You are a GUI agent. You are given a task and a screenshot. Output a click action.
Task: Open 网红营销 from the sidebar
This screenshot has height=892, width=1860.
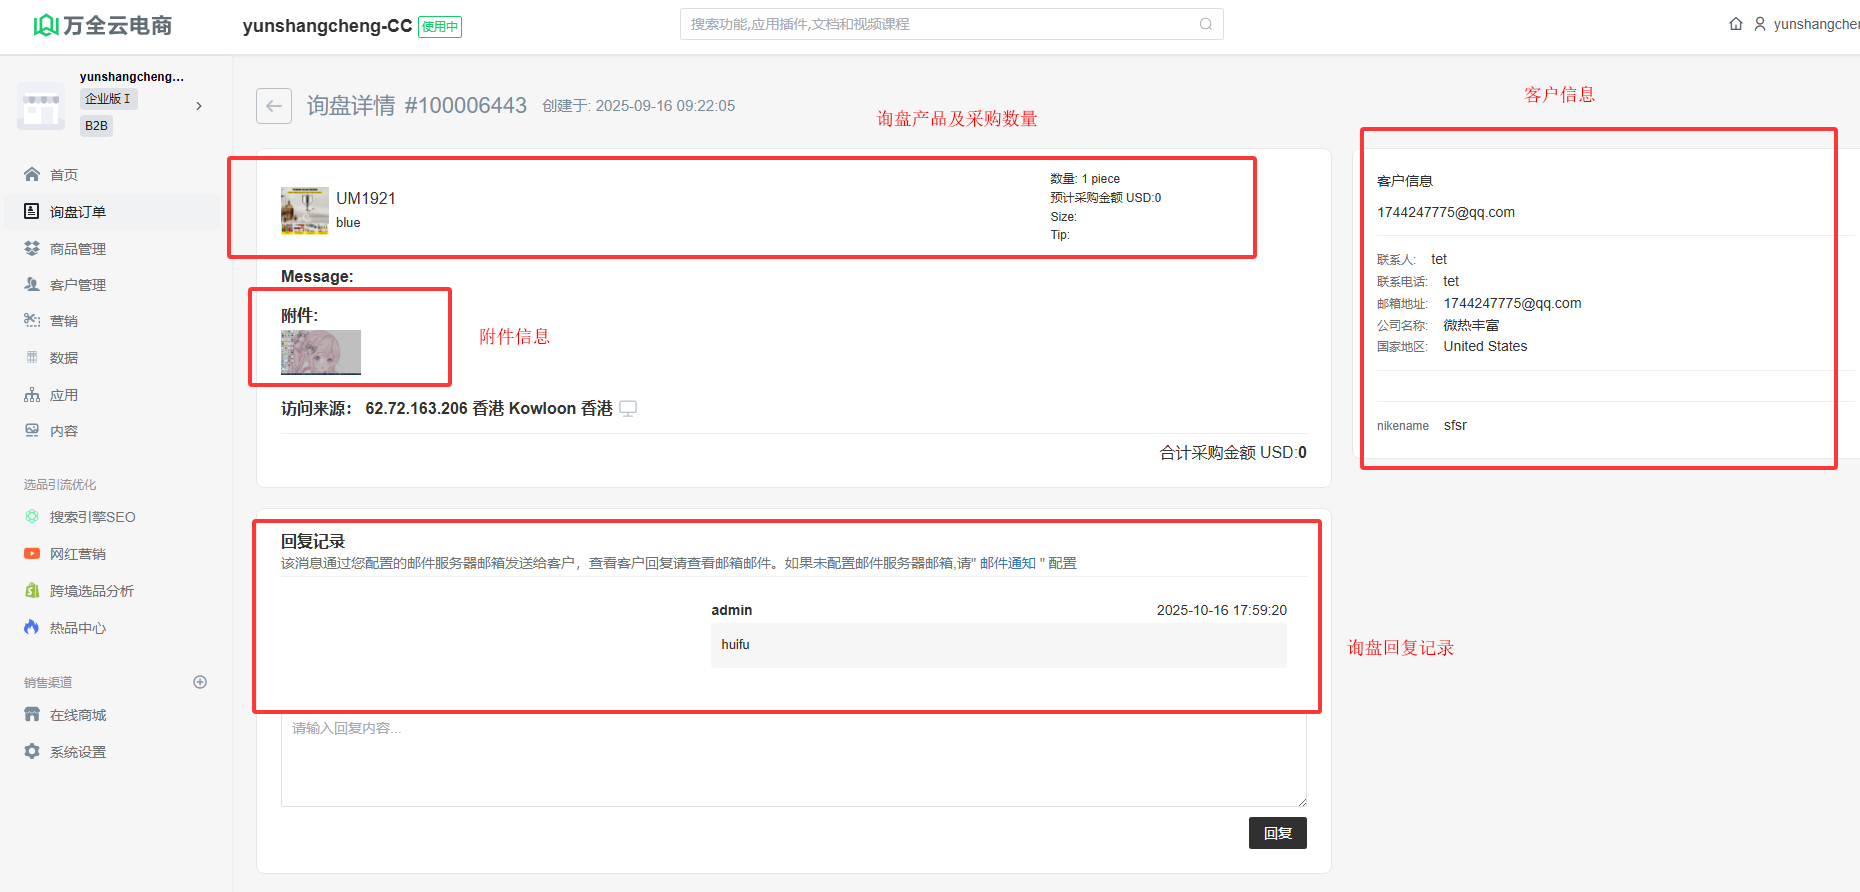(x=78, y=554)
